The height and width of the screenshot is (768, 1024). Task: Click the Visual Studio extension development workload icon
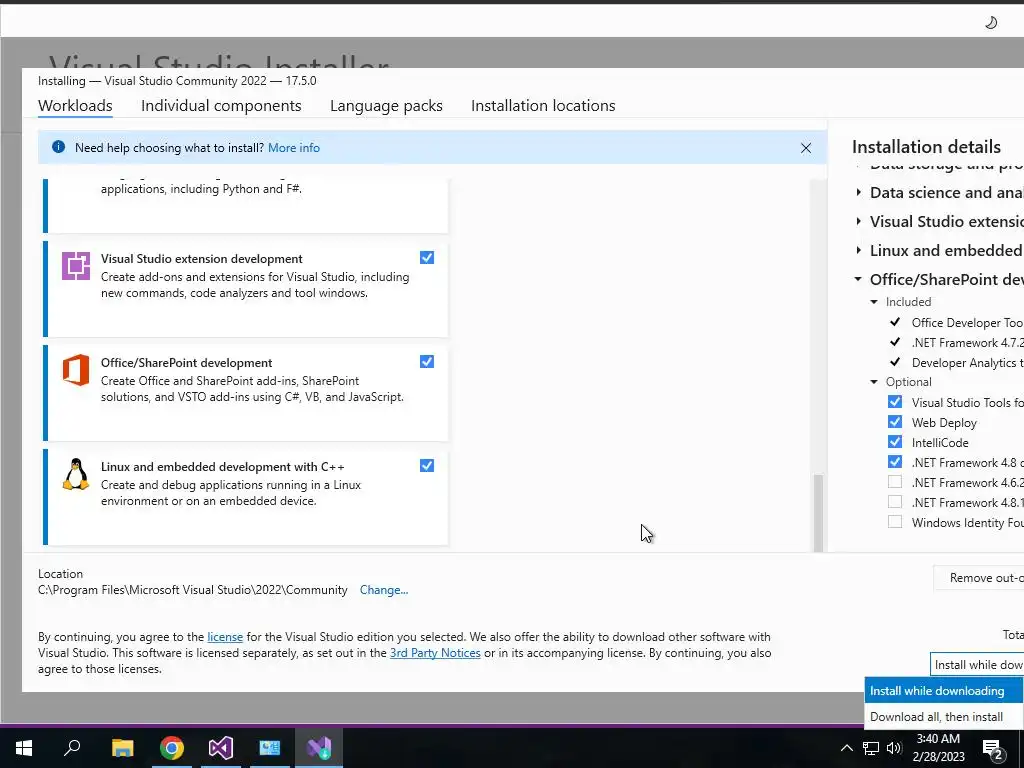(x=76, y=266)
